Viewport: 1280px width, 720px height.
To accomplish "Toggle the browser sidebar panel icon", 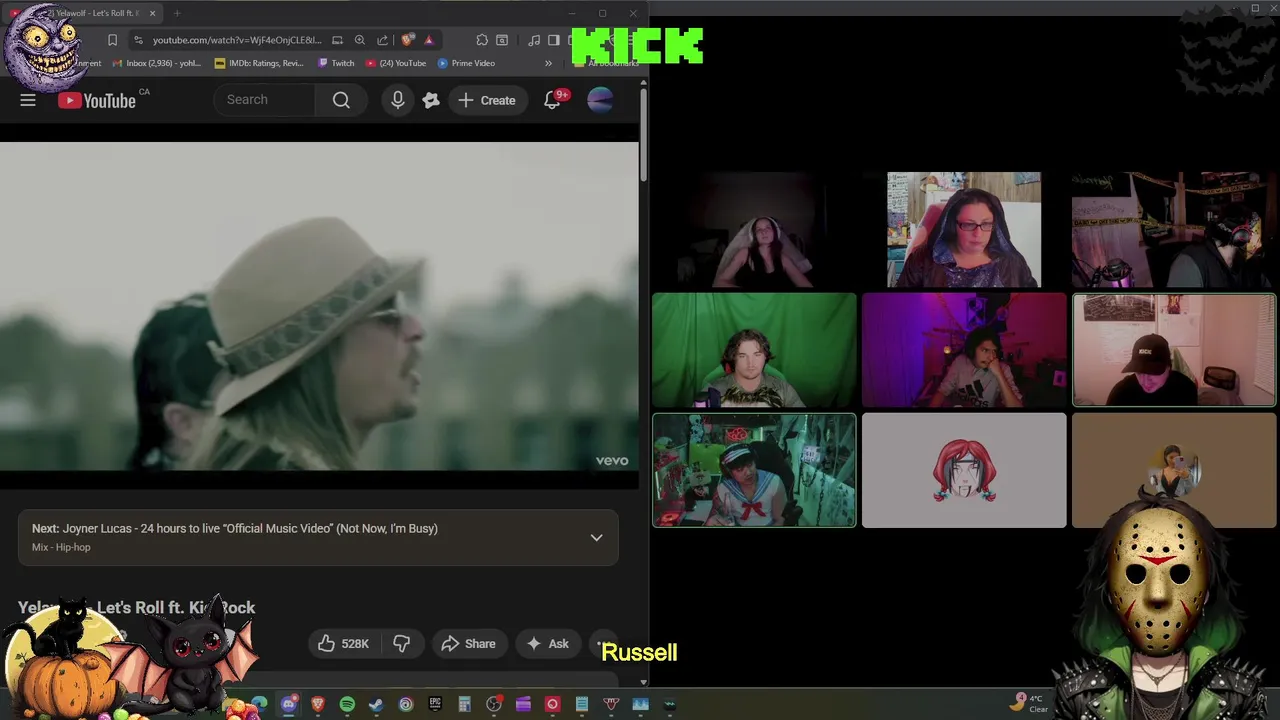I will [554, 40].
